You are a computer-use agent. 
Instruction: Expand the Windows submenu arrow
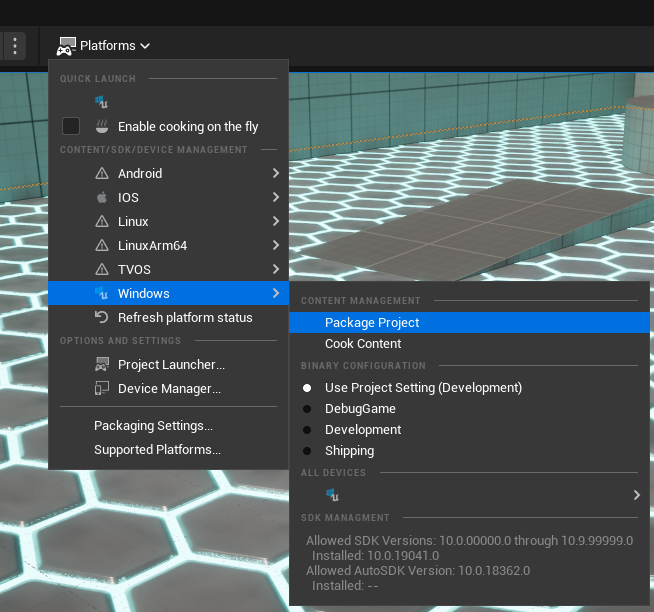276,293
